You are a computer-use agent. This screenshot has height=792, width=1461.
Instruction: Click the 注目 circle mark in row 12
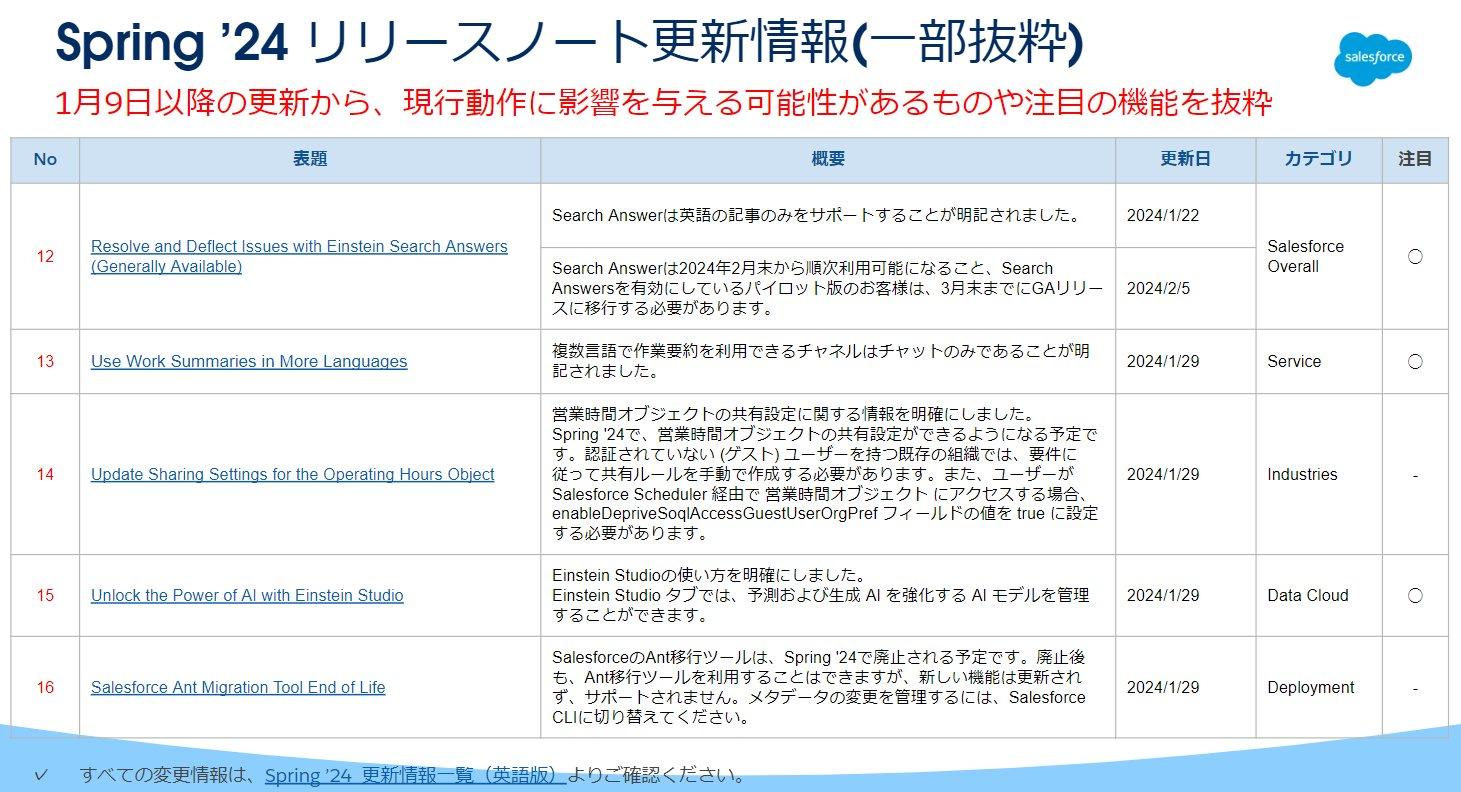tap(1415, 256)
